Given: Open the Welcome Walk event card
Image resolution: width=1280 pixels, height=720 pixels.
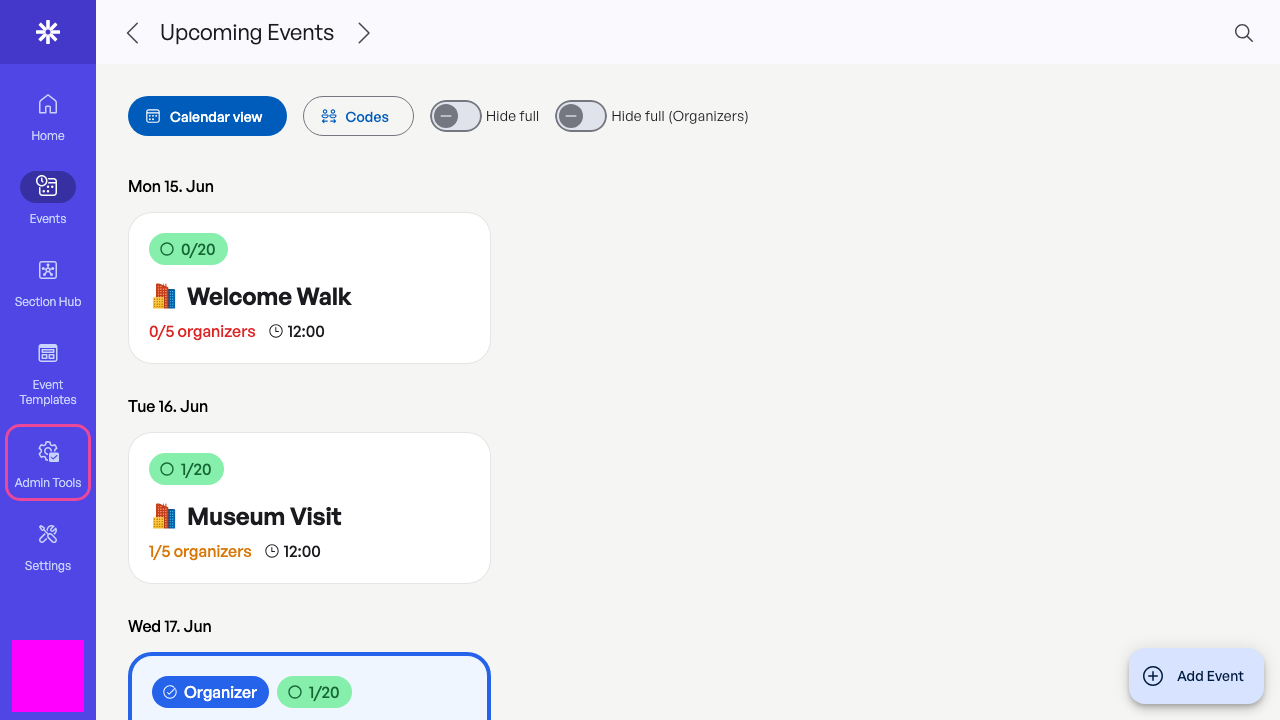Looking at the screenshot, I should tap(309, 288).
